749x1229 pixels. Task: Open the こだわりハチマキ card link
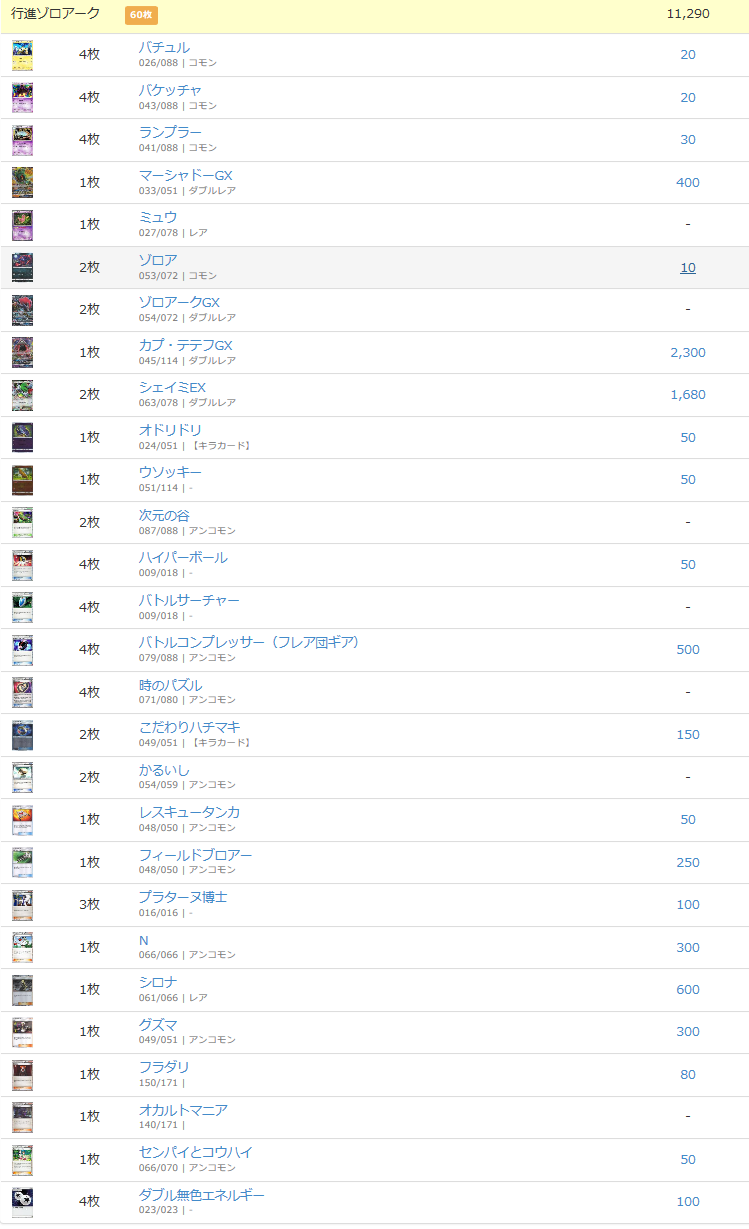(x=189, y=727)
